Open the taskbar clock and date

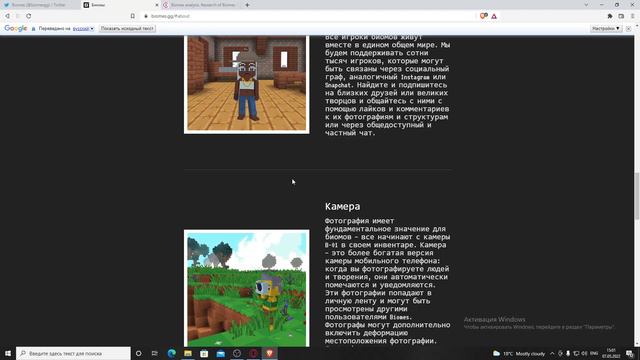tap(611, 353)
